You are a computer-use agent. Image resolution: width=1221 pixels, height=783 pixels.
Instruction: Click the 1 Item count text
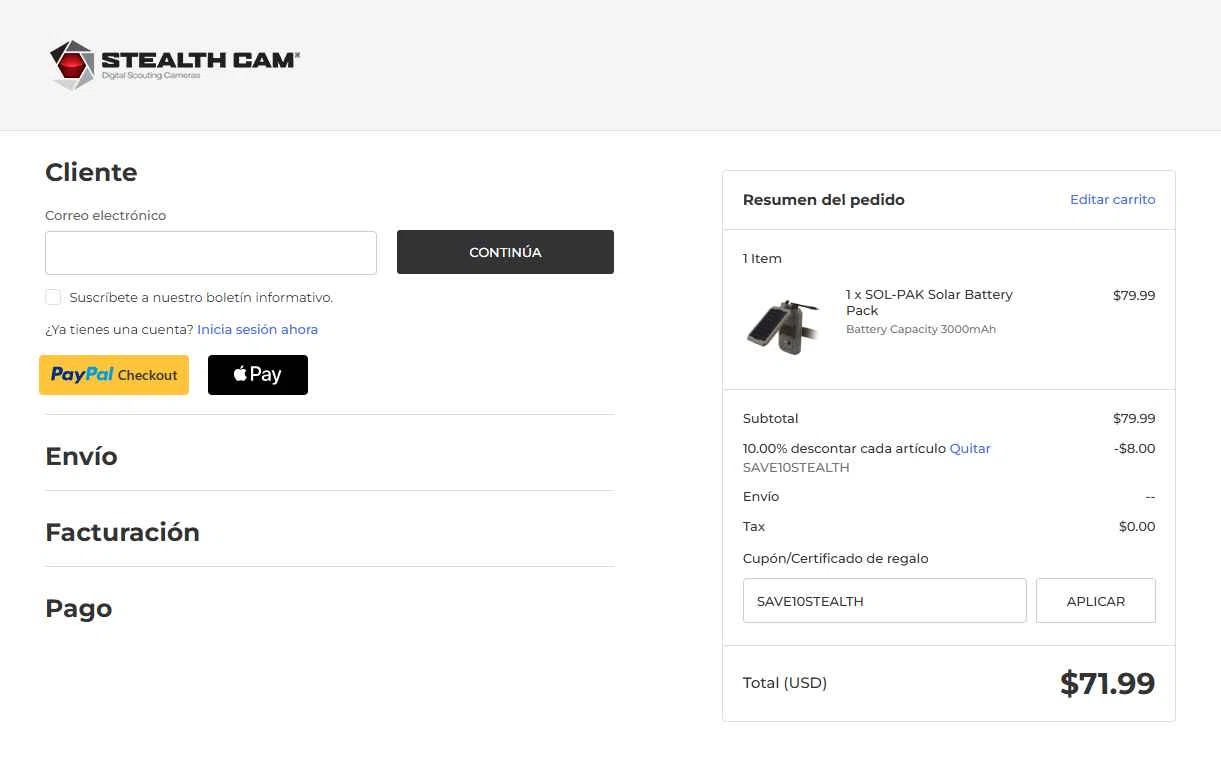[762, 258]
